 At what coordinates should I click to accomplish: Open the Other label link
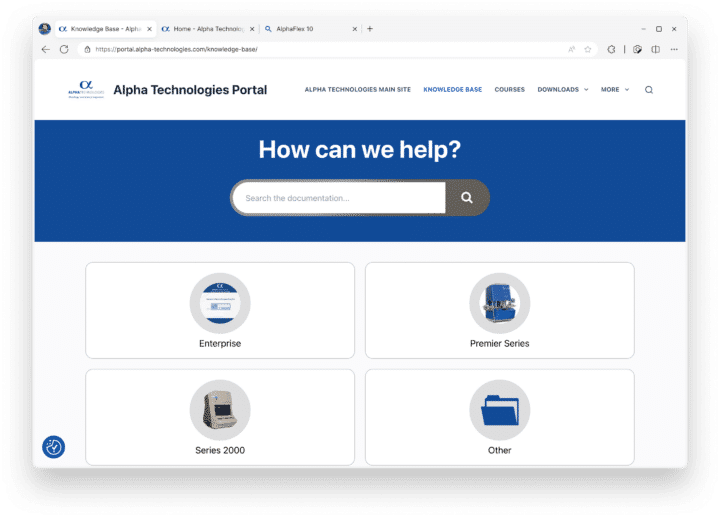point(500,450)
